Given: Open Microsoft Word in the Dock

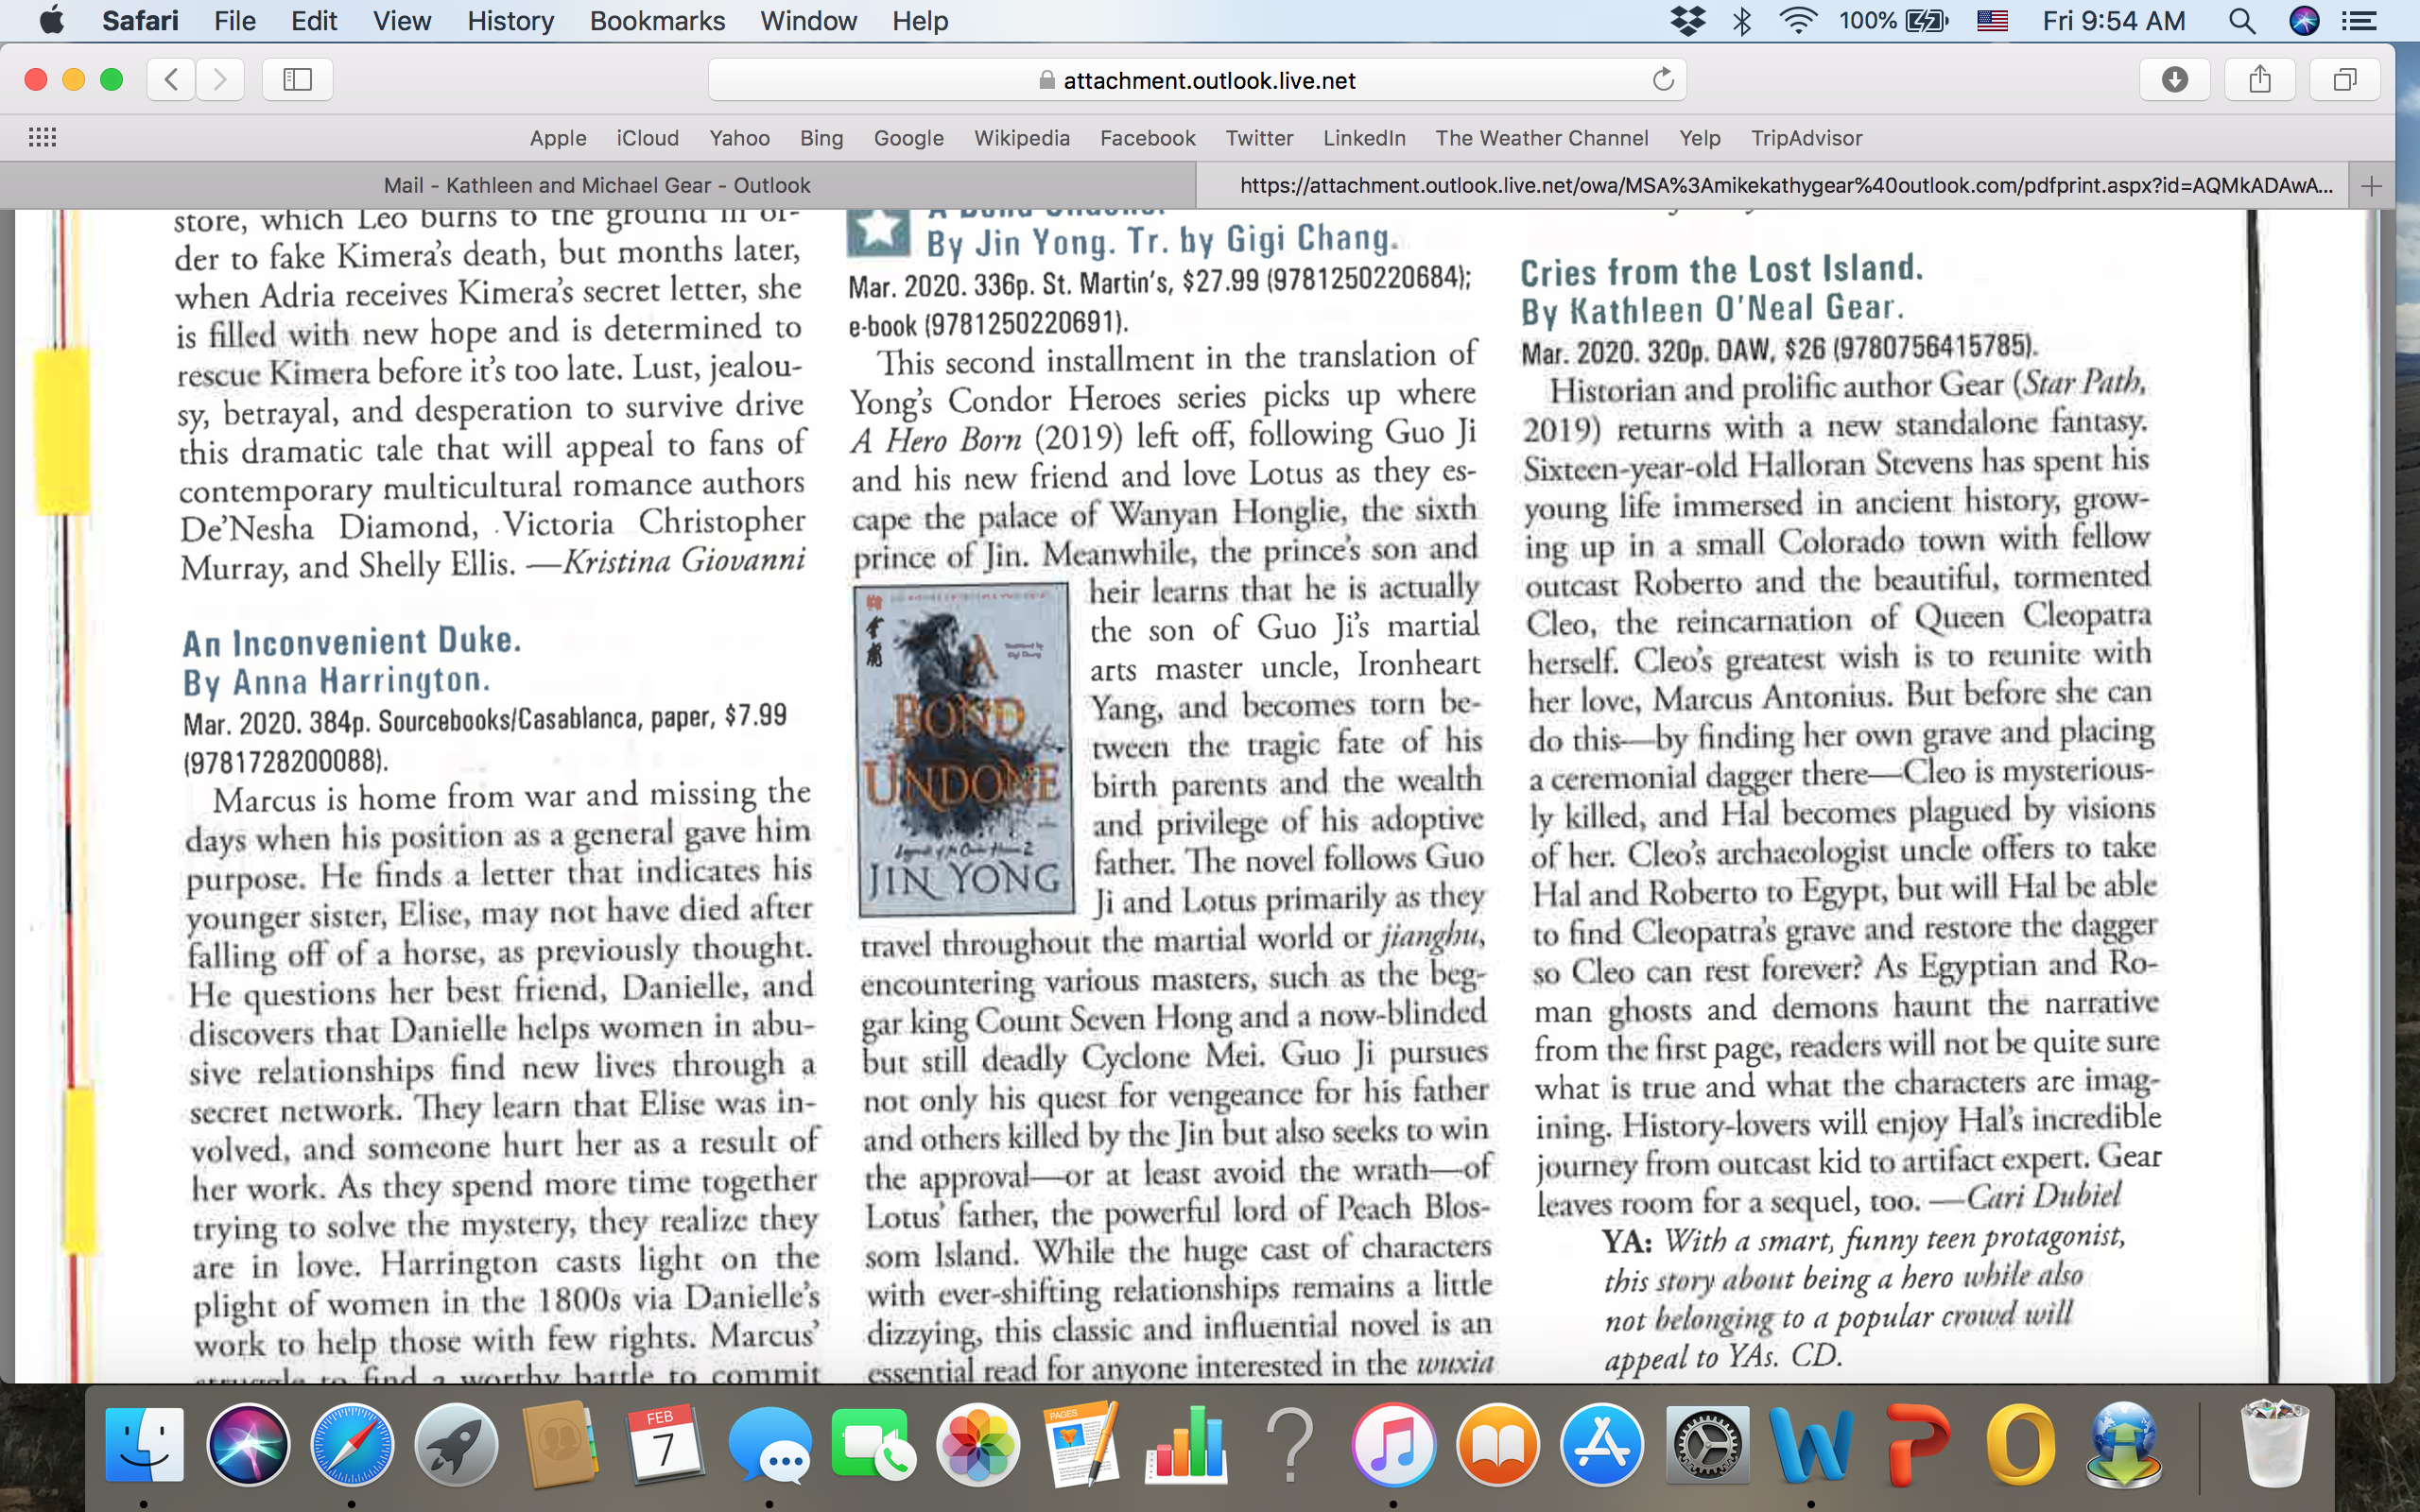Looking at the screenshot, I should (1810, 1444).
